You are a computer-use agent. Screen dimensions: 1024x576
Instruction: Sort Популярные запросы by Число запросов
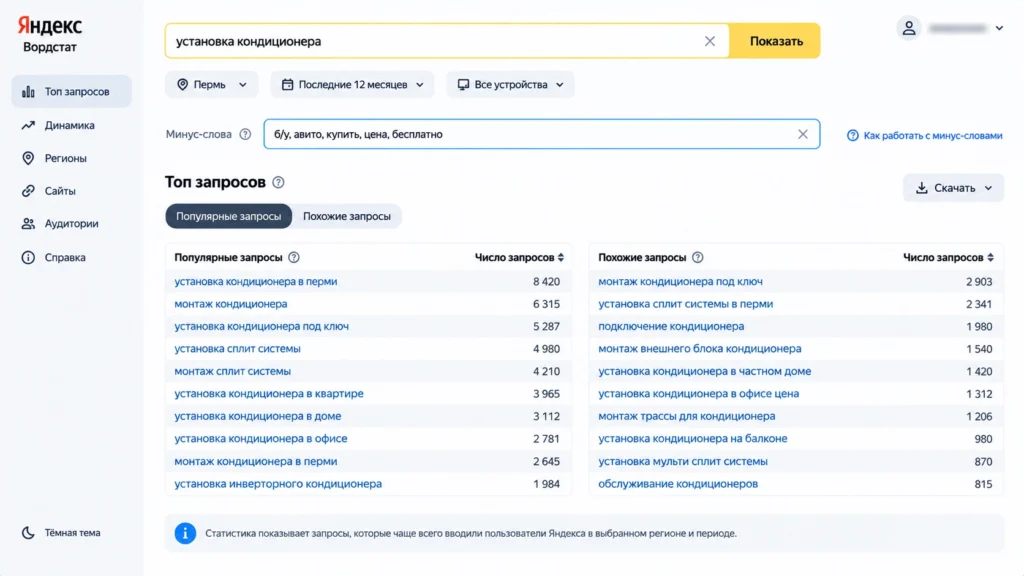(519, 257)
